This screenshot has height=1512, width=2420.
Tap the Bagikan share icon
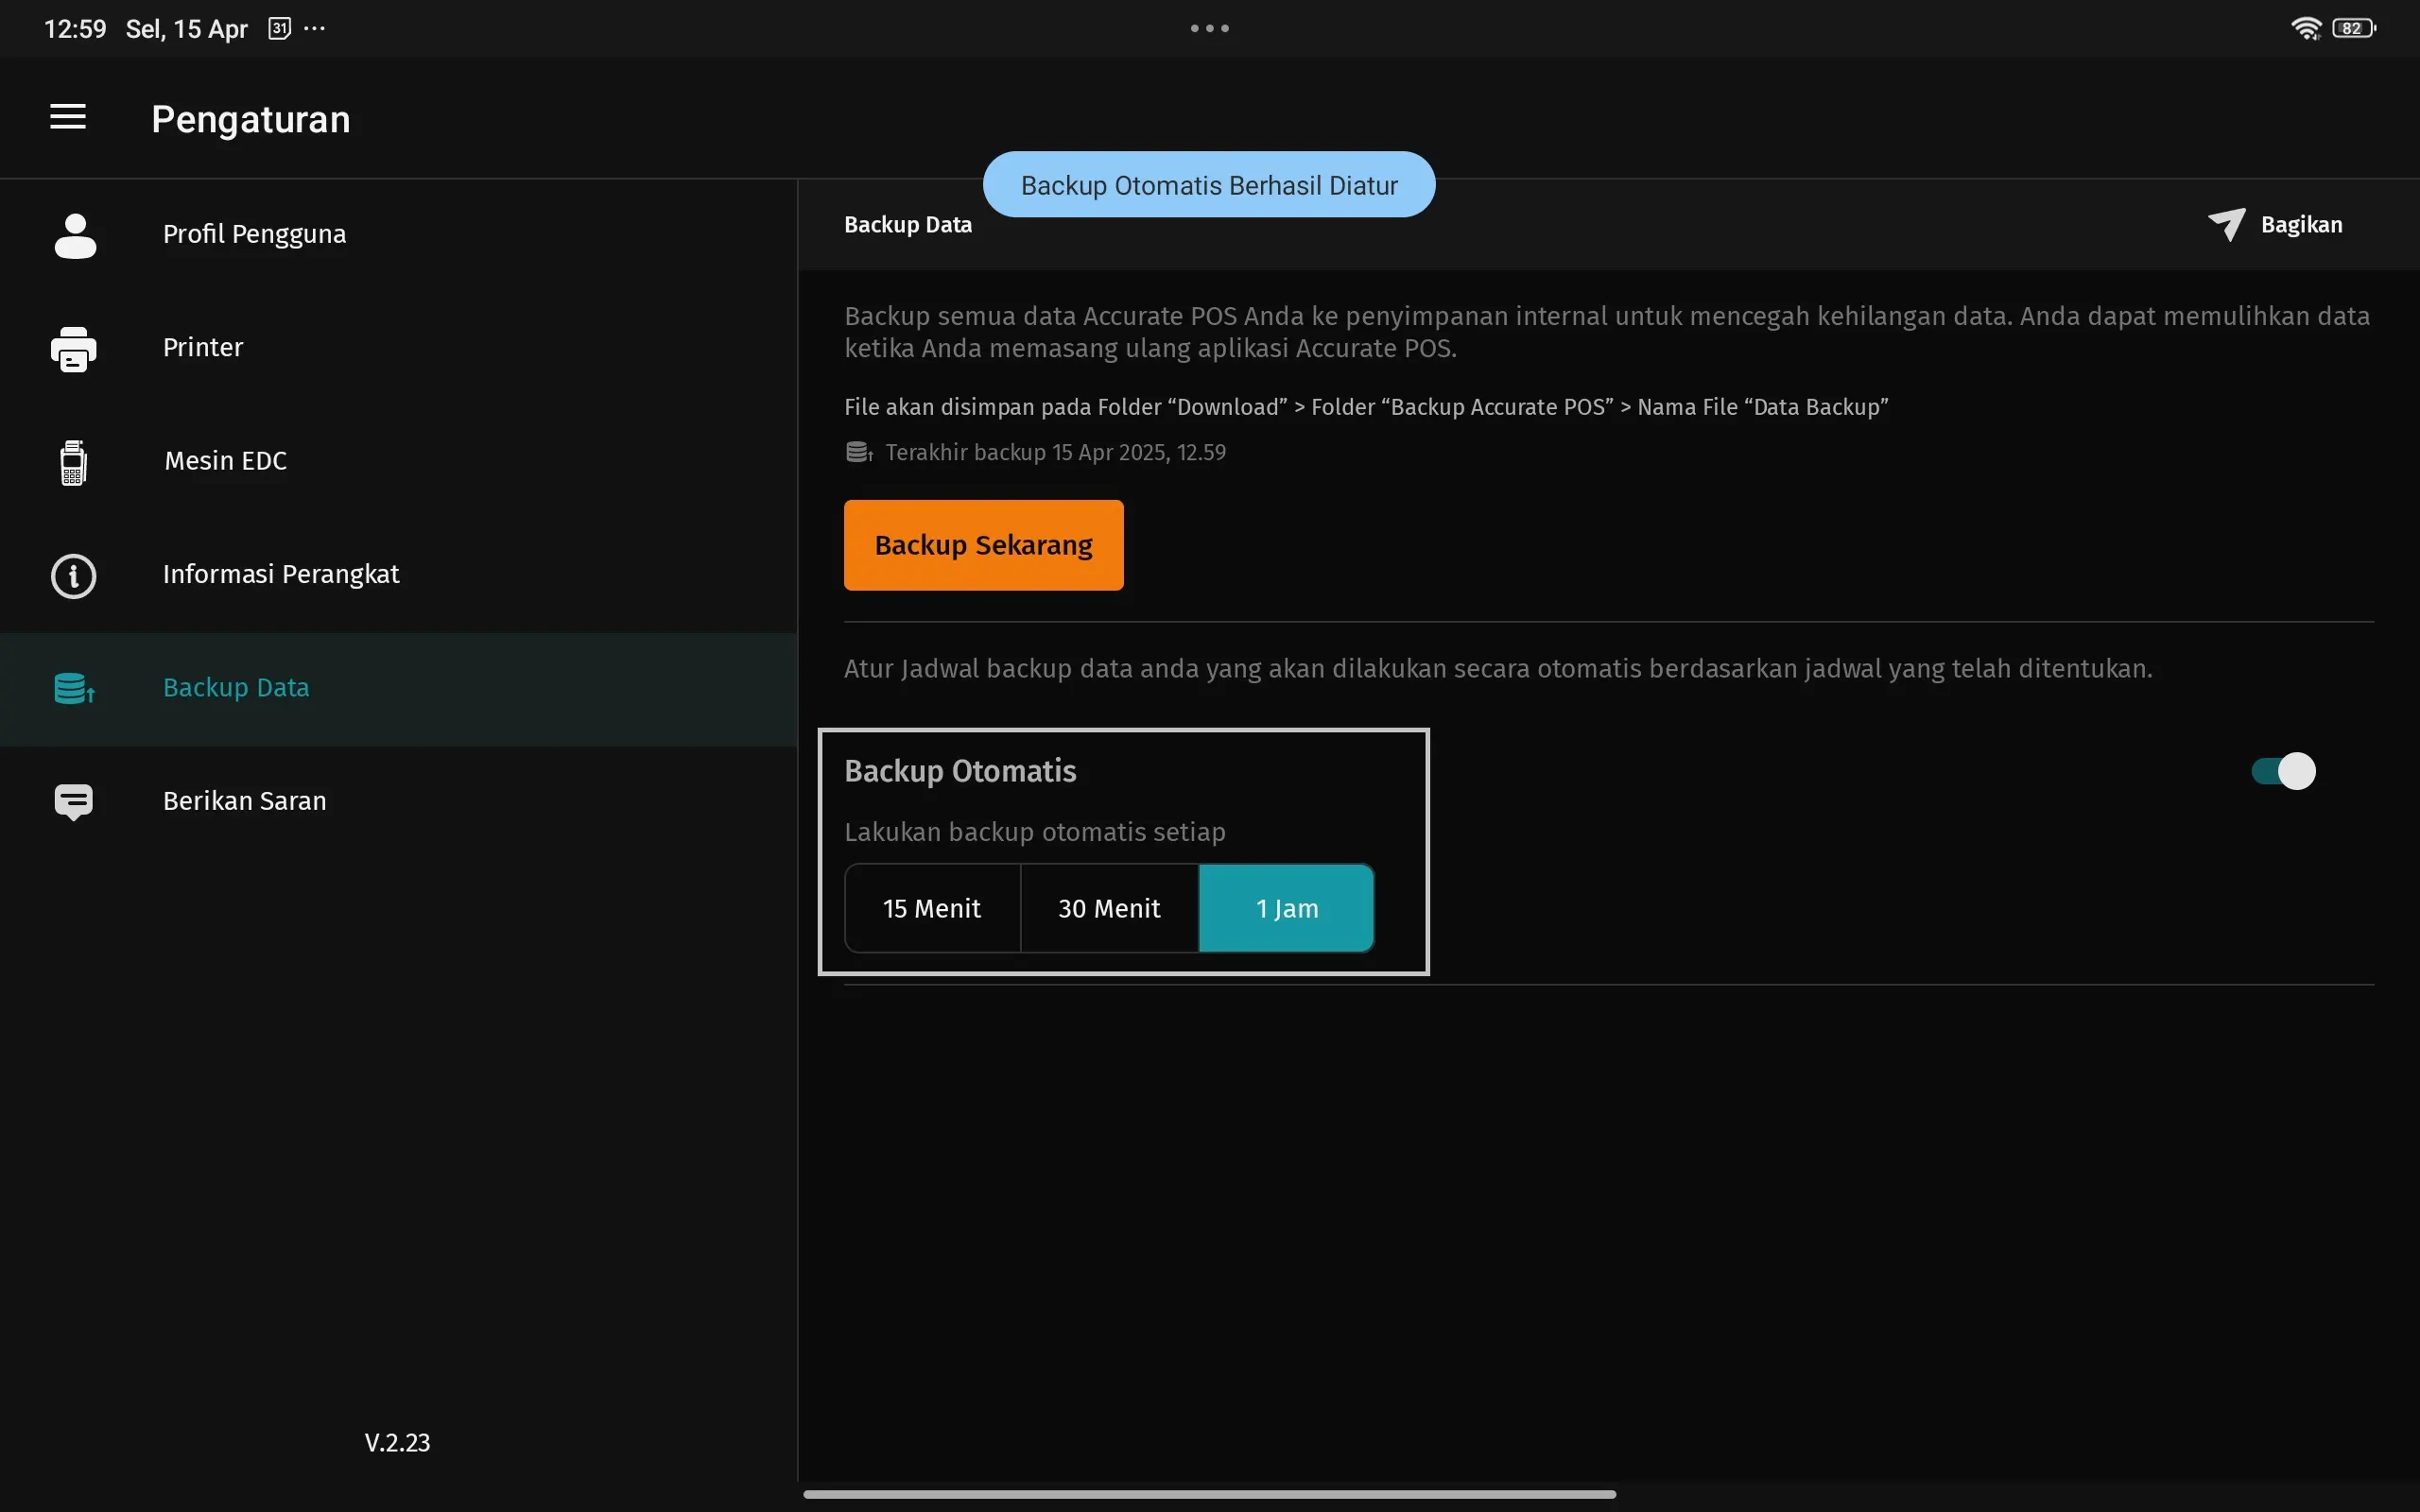pos(2226,224)
